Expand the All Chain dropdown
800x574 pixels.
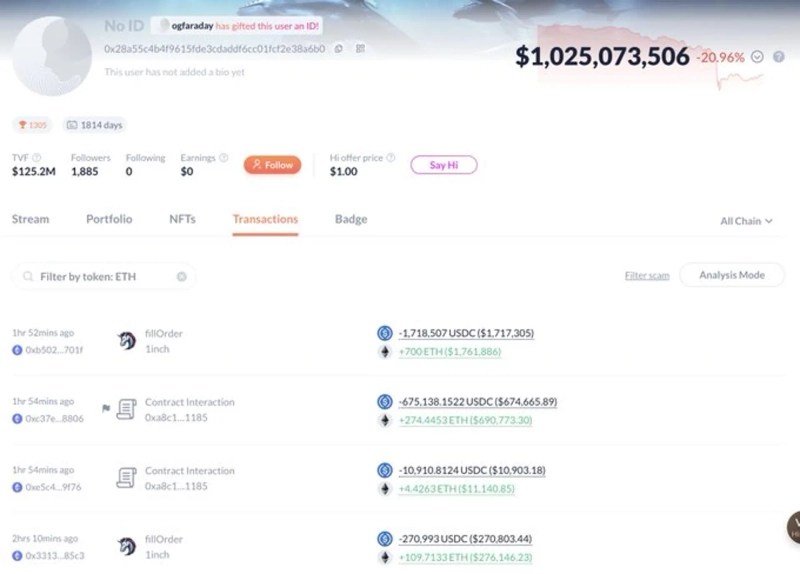[746, 221]
